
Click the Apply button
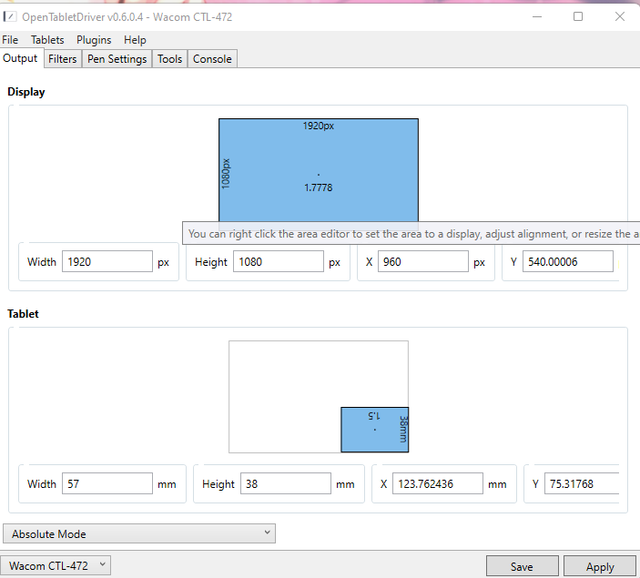tap(600, 567)
